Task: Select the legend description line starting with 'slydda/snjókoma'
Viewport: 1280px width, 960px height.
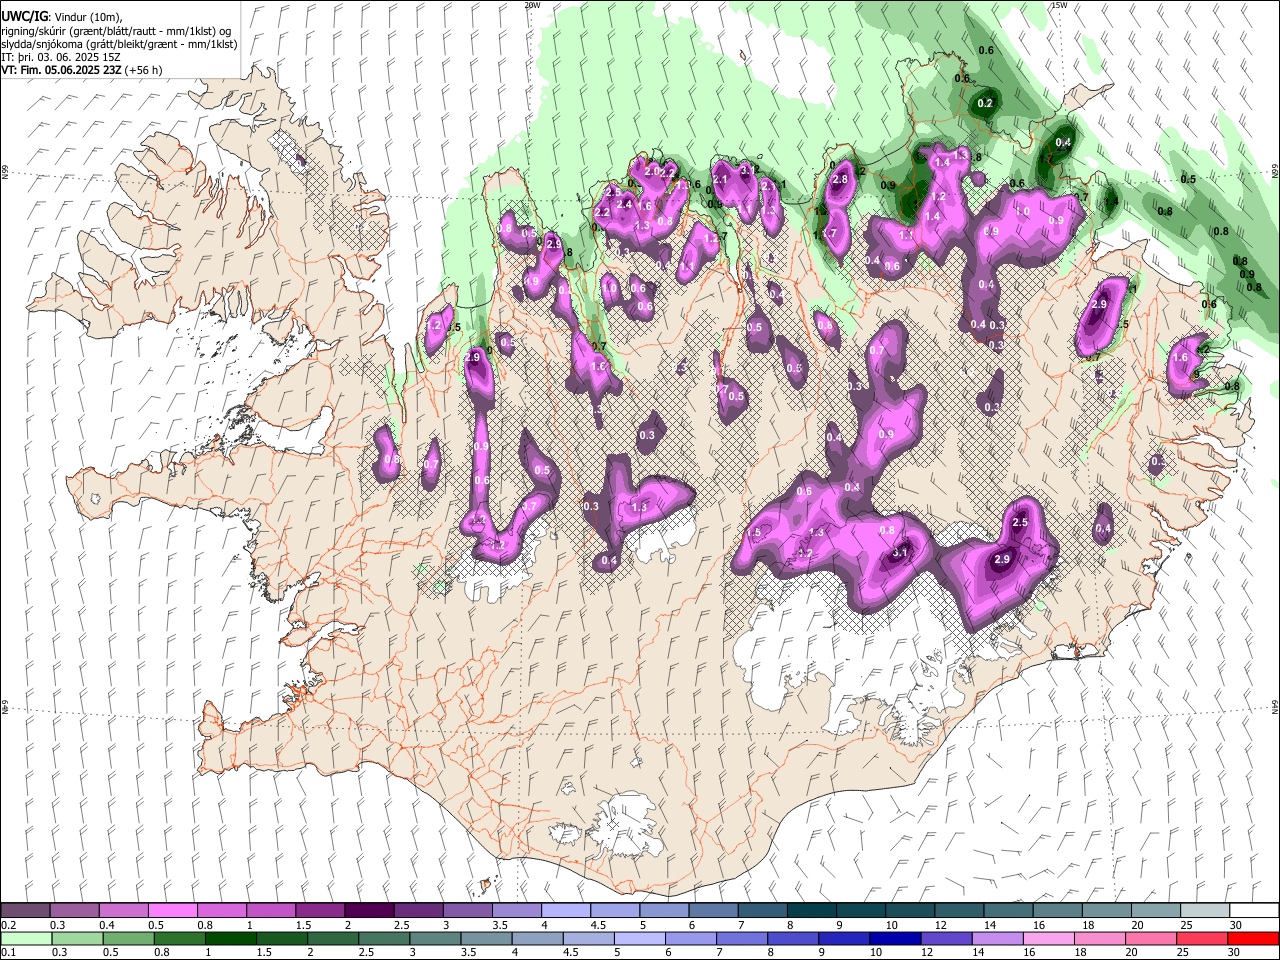Action: click(120, 44)
